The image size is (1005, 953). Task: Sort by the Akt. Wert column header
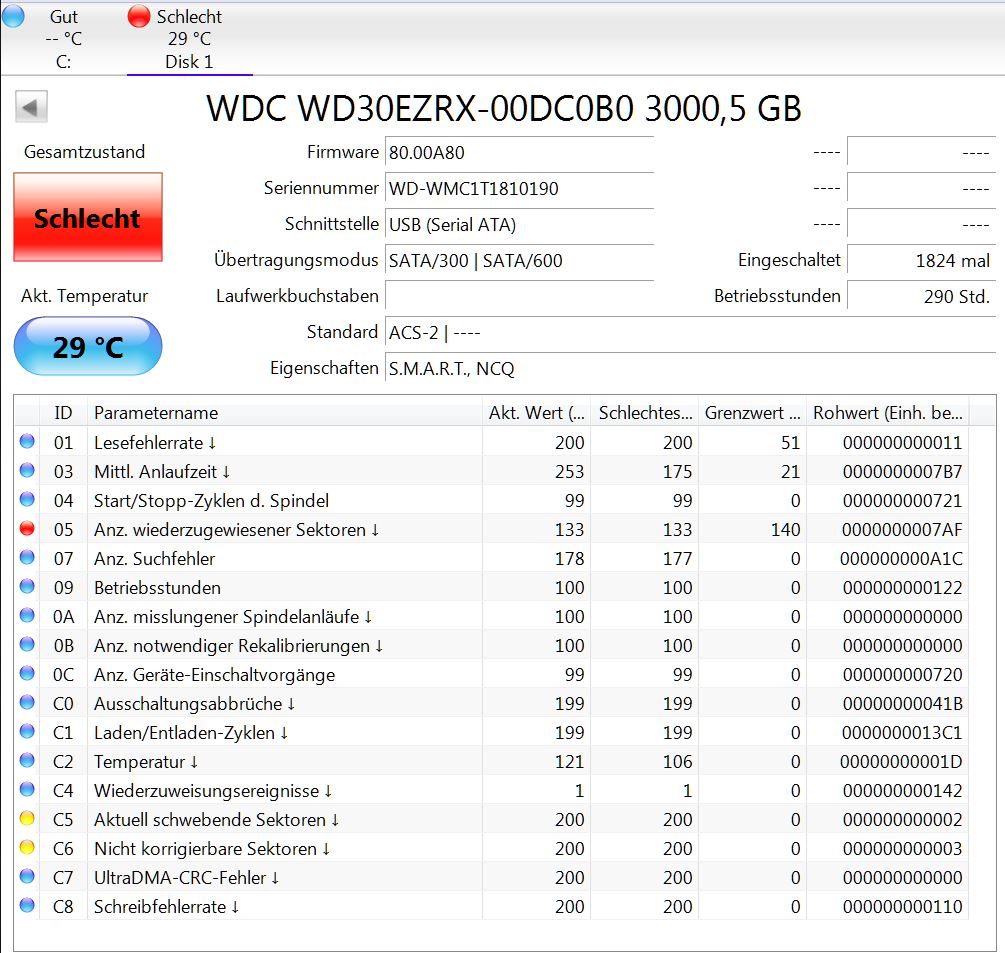536,412
